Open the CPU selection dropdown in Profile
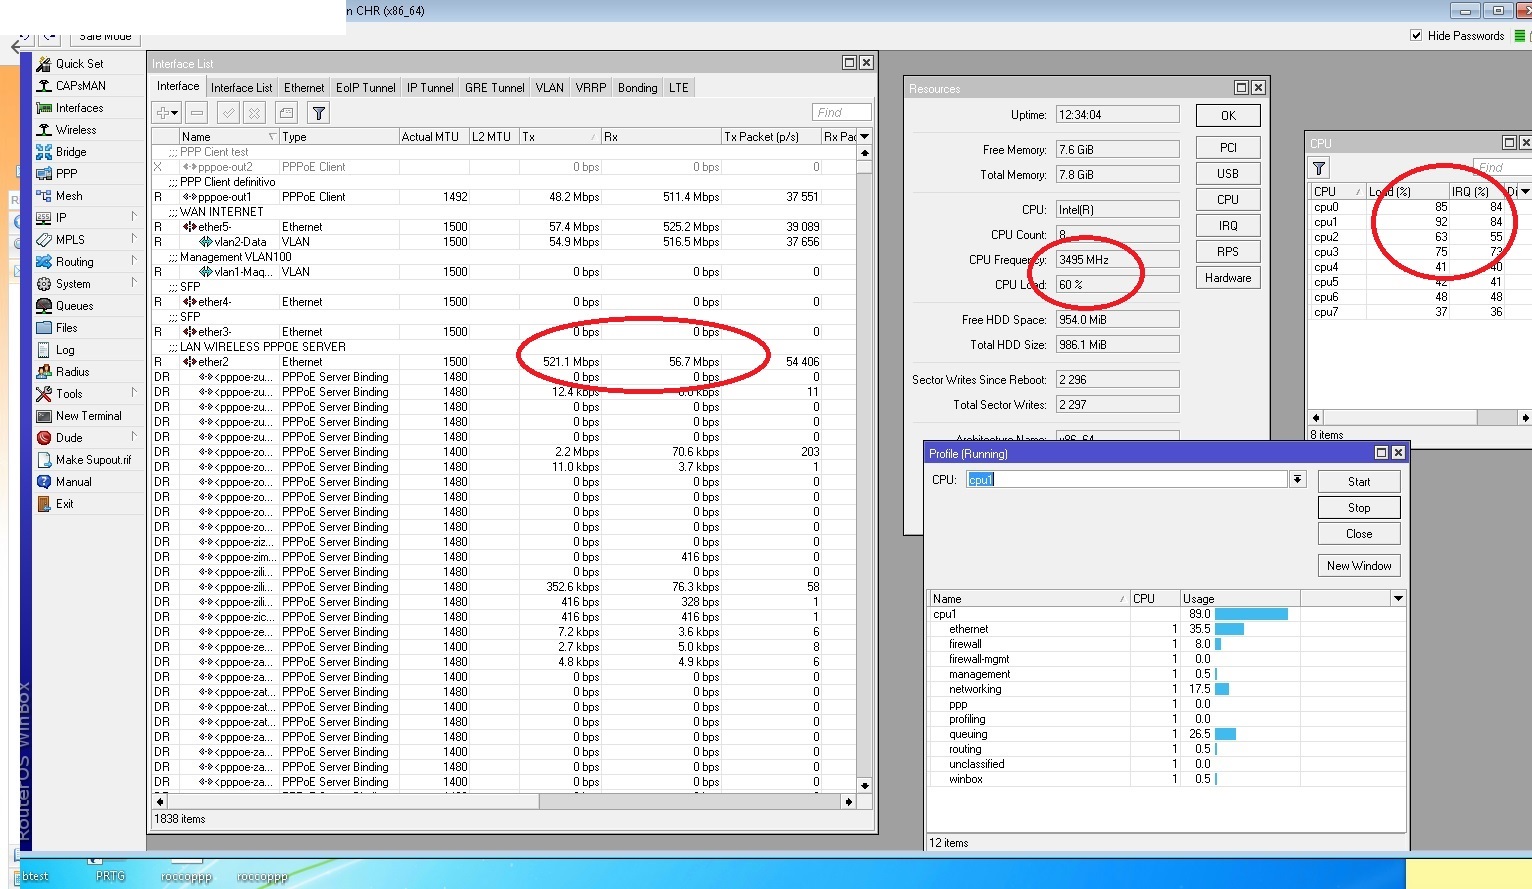 (x=1297, y=480)
